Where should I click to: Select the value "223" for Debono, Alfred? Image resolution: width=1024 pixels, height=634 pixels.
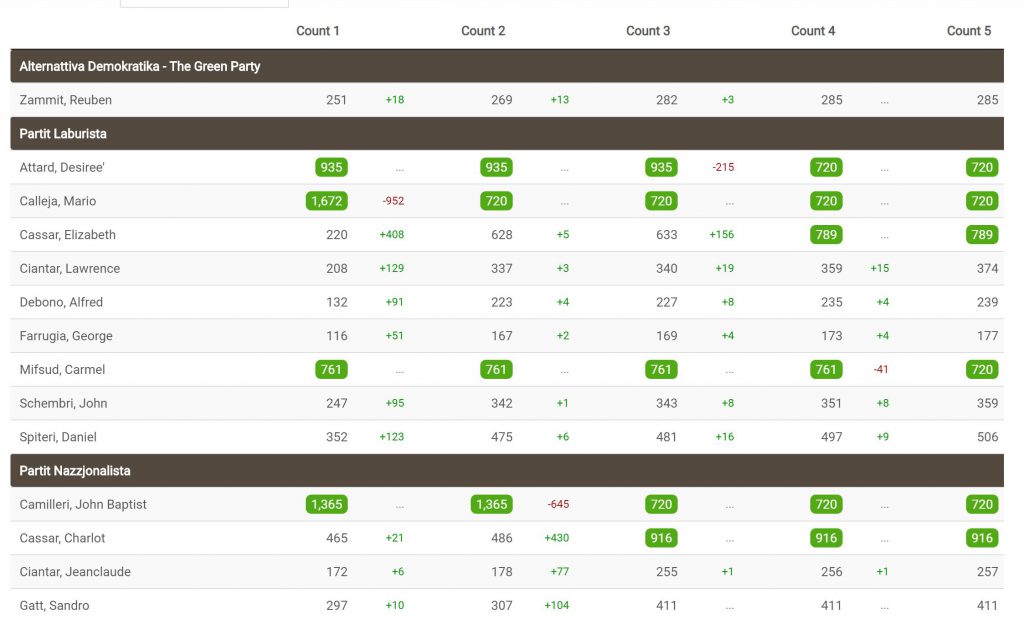(502, 302)
